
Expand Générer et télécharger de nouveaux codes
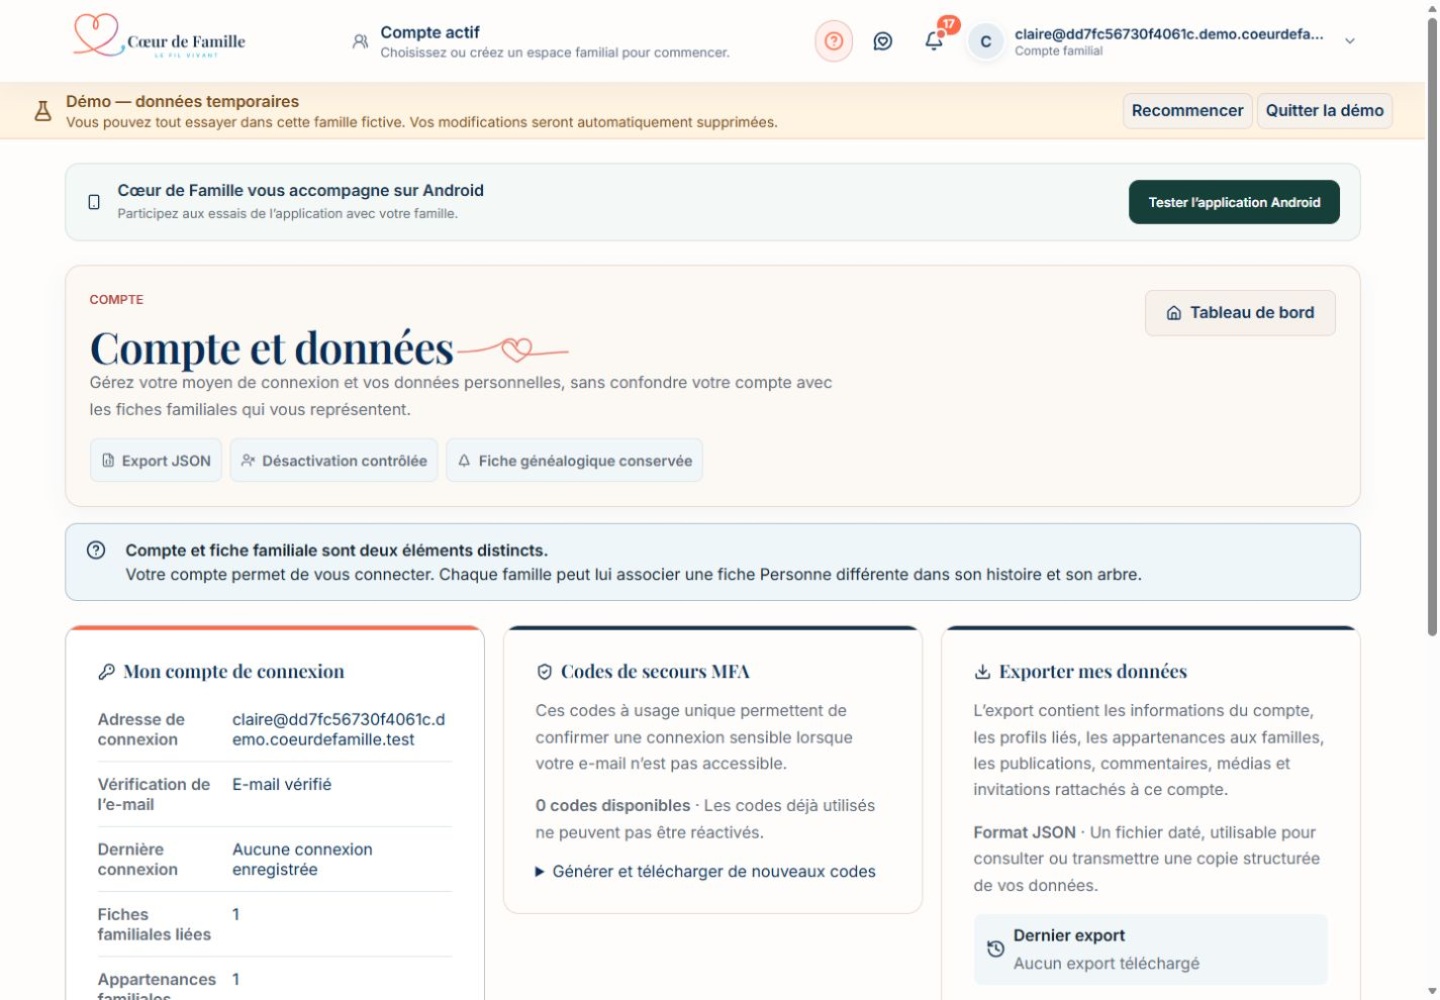705,872
